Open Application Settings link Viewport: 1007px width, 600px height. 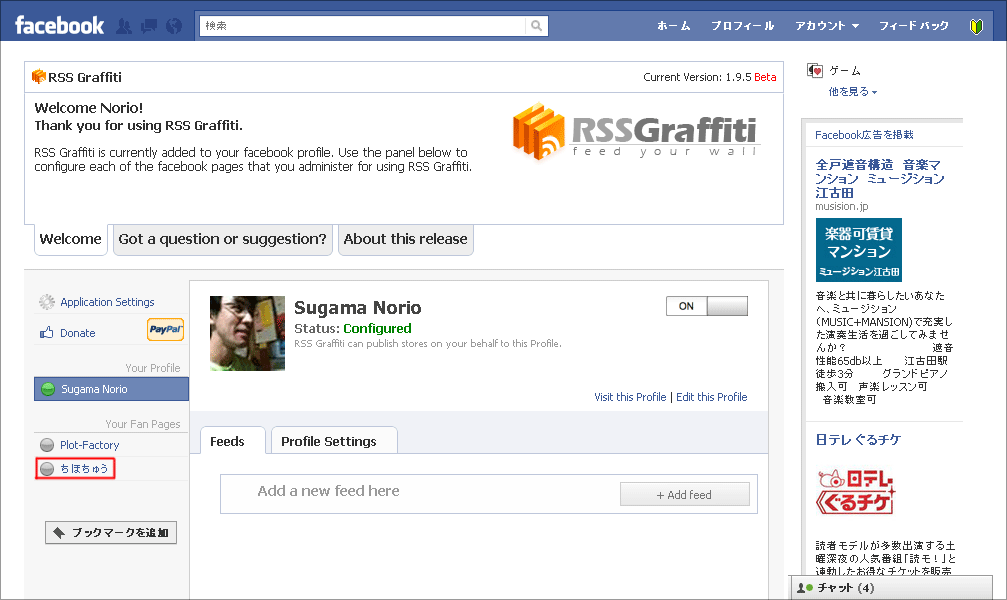pyautogui.click(x=107, y=302)
